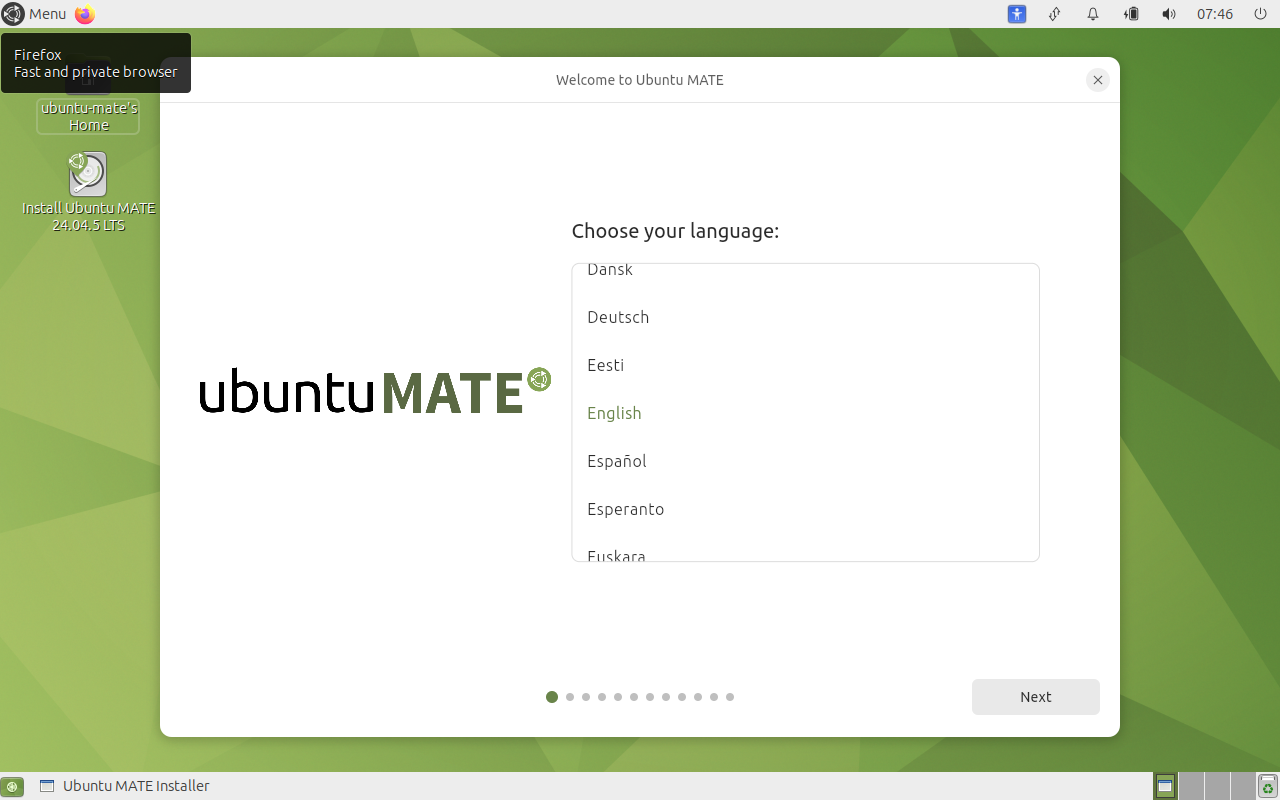
Task: Launch Firefox from the top panel
Action: click(85, 14)
